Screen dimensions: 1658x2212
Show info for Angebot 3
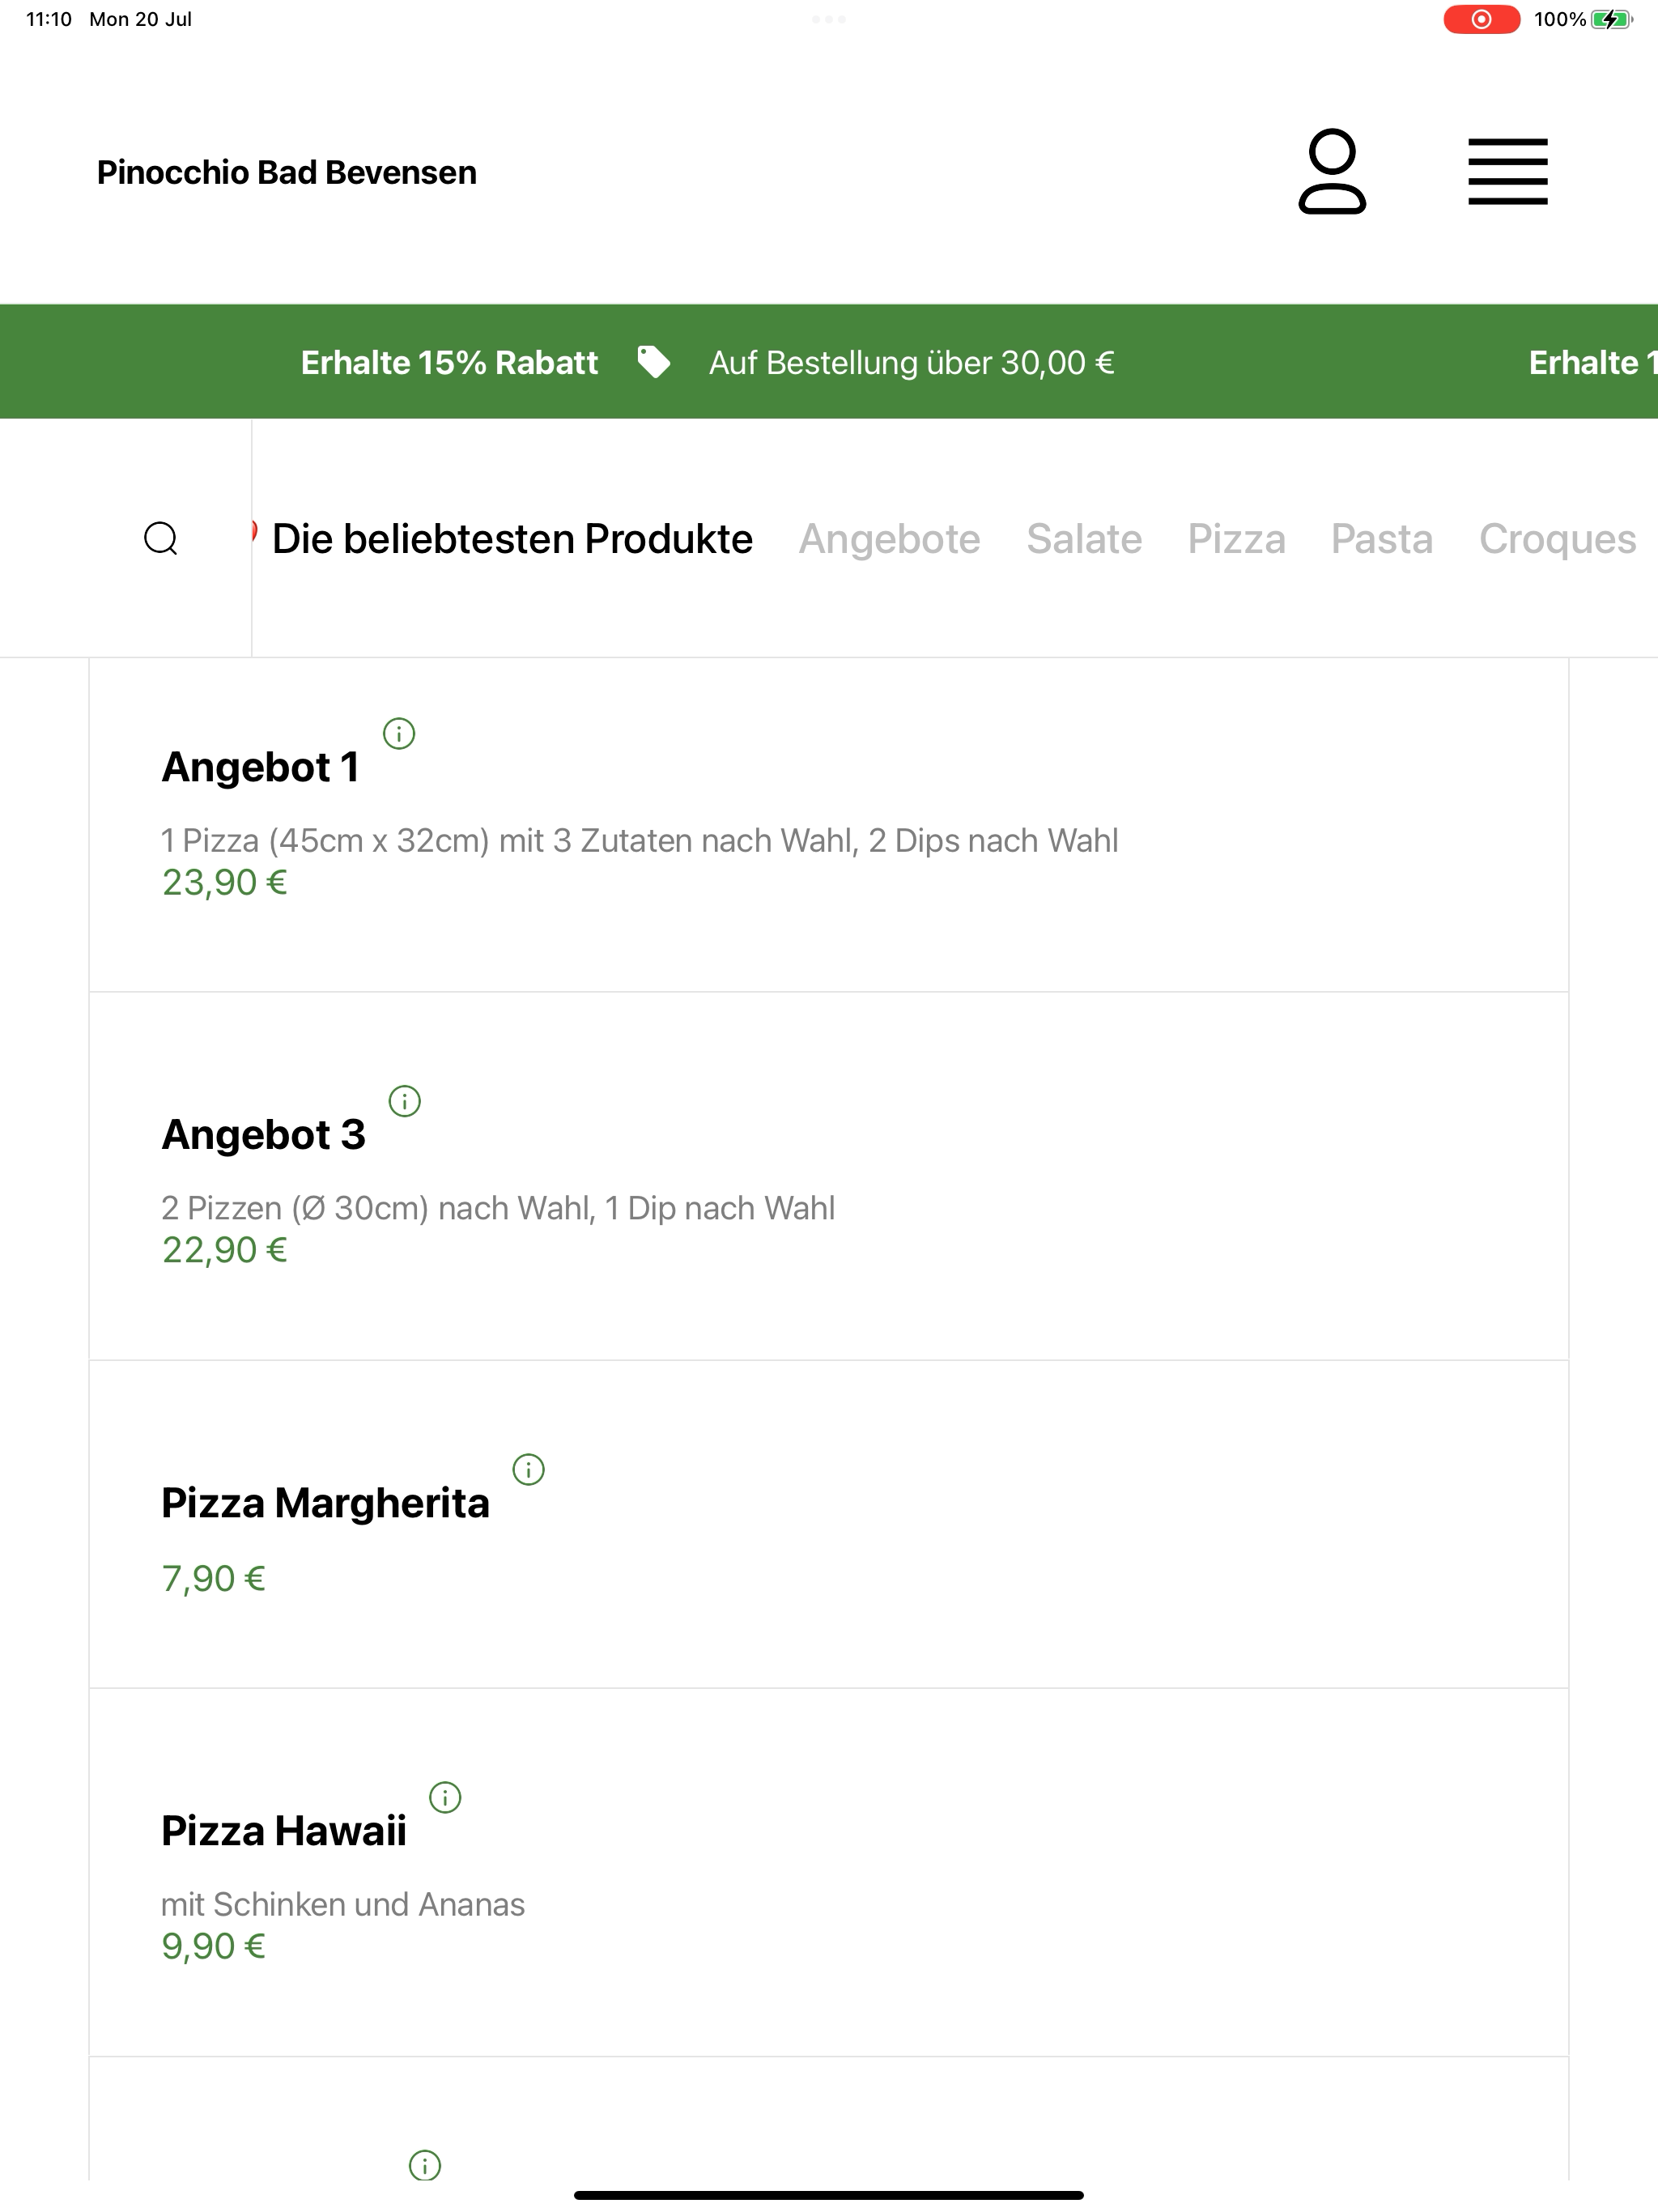[x=404, y=1101]
